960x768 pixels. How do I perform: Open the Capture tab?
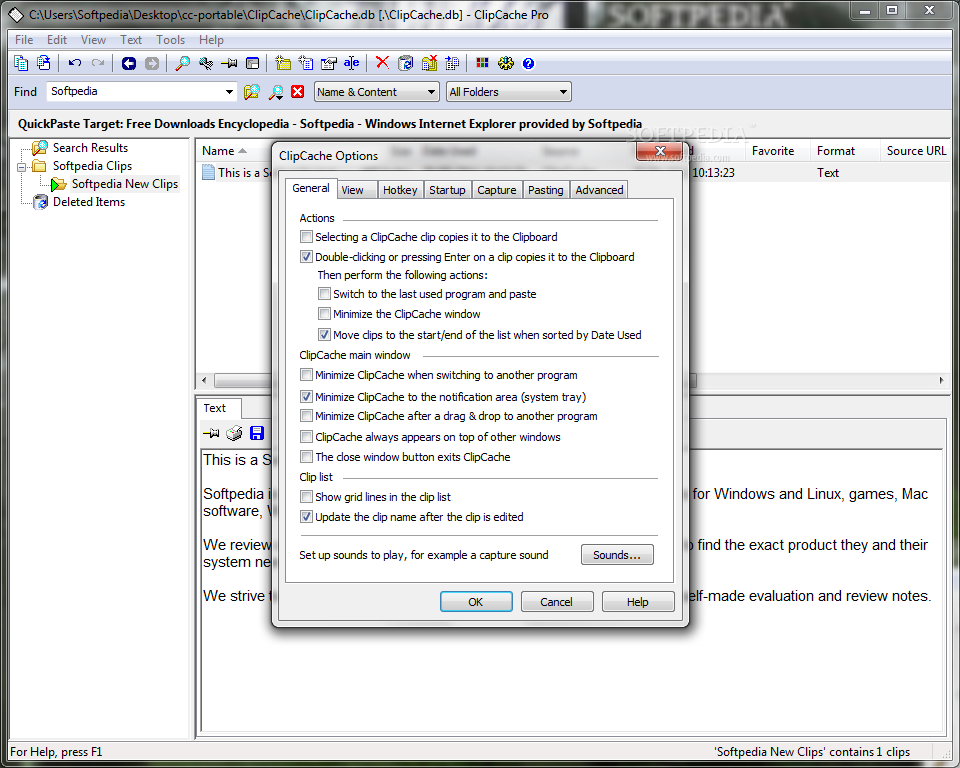point(497,190)
